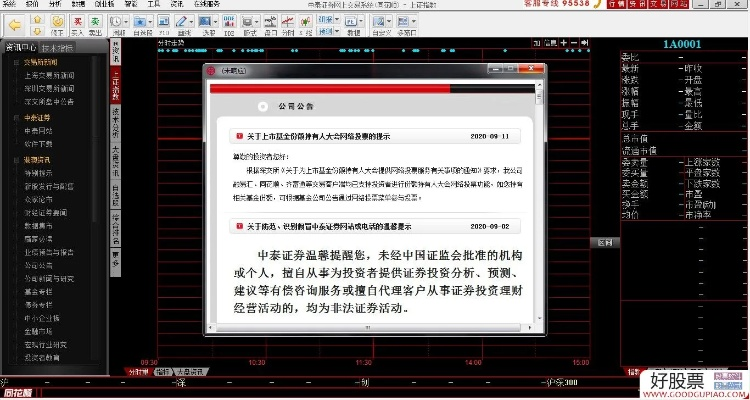Screen dimensions: 750x400
Task: Open dropdown arrow next to 选股 icon
Action: coord(216,22)
